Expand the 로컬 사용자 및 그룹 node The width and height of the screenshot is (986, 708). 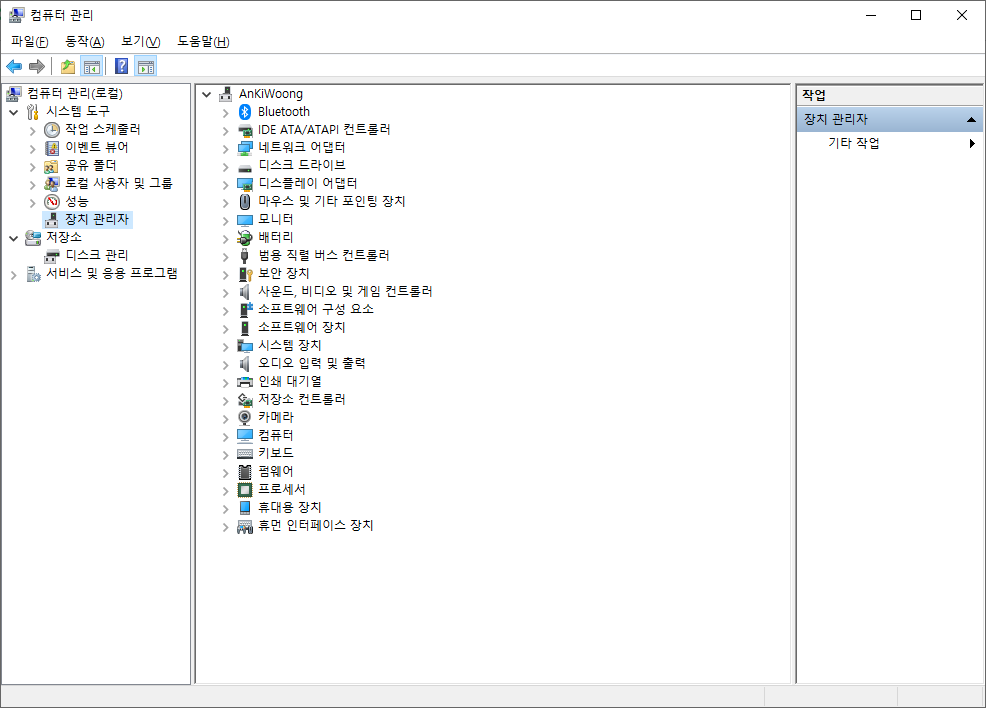coord(32,185)
